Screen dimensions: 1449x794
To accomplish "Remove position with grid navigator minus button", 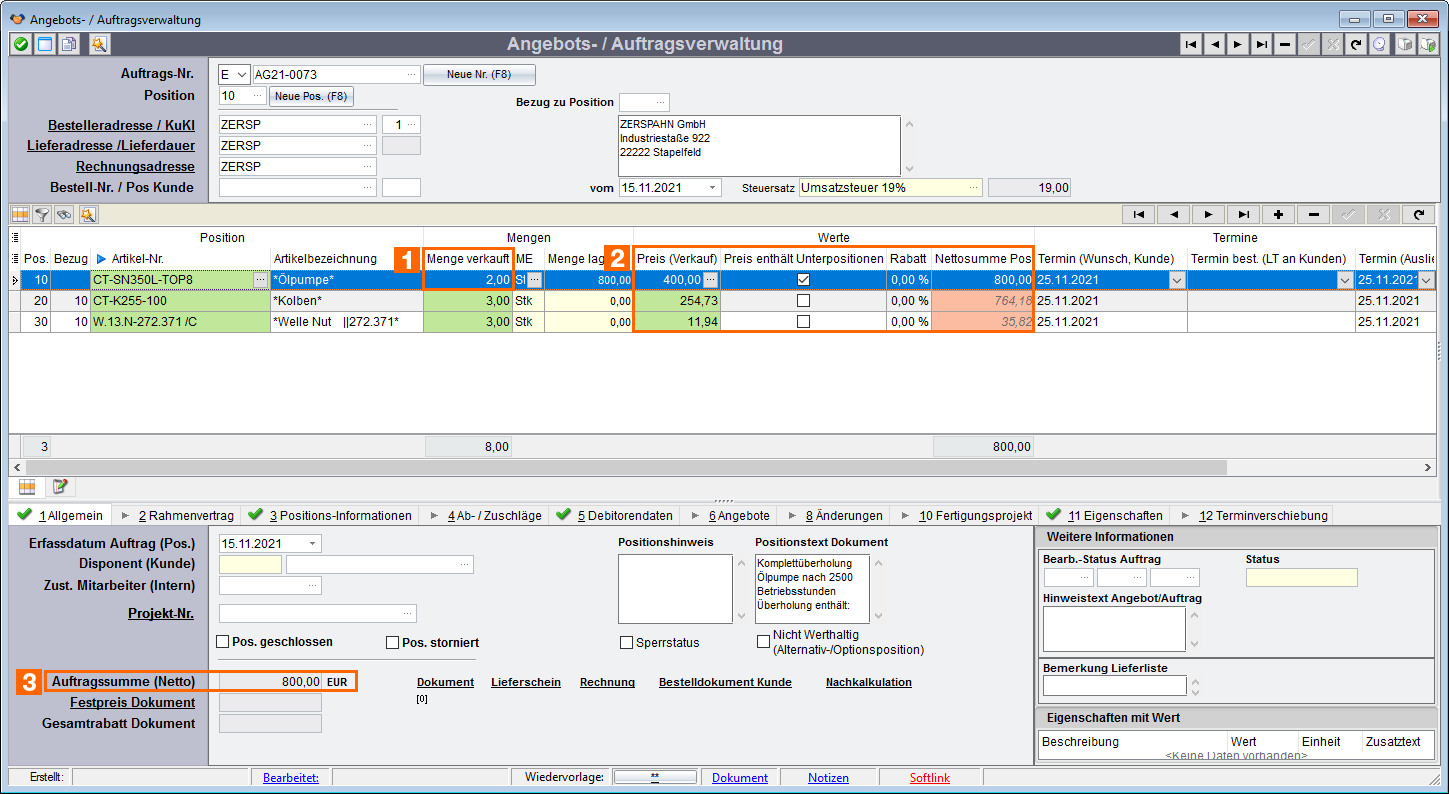I will [x=1313, y=214].
